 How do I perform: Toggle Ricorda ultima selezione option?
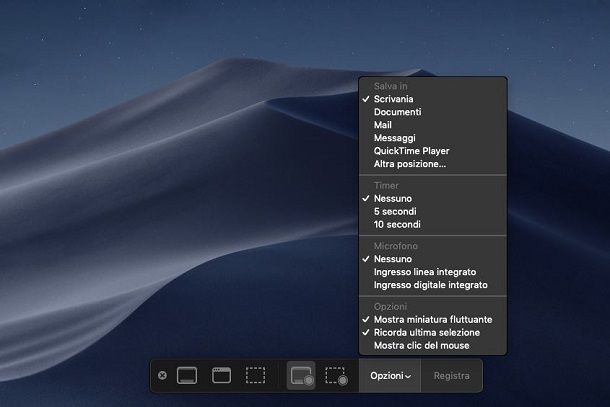(x=433, y=332)
